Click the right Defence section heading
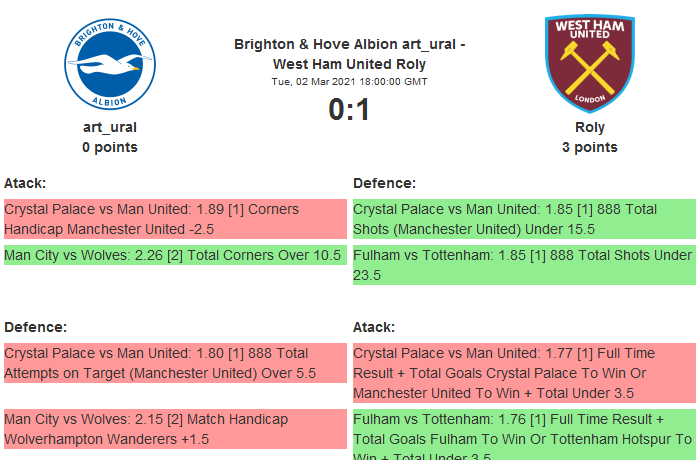The width and height of the screenshot is (700, 460). [385, 183]
